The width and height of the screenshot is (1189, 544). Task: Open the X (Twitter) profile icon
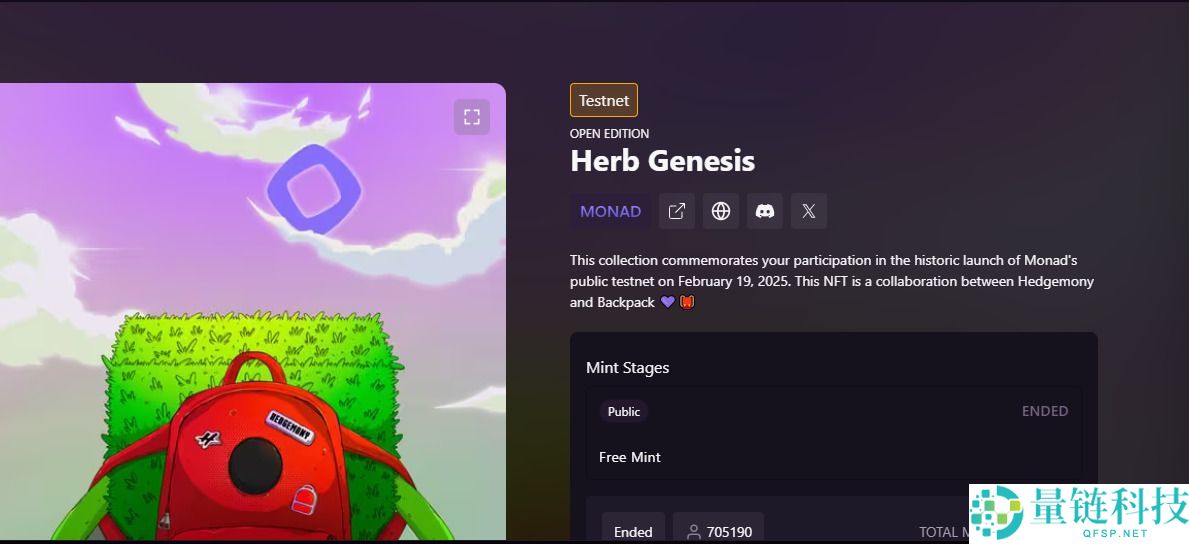coord(808,211)
